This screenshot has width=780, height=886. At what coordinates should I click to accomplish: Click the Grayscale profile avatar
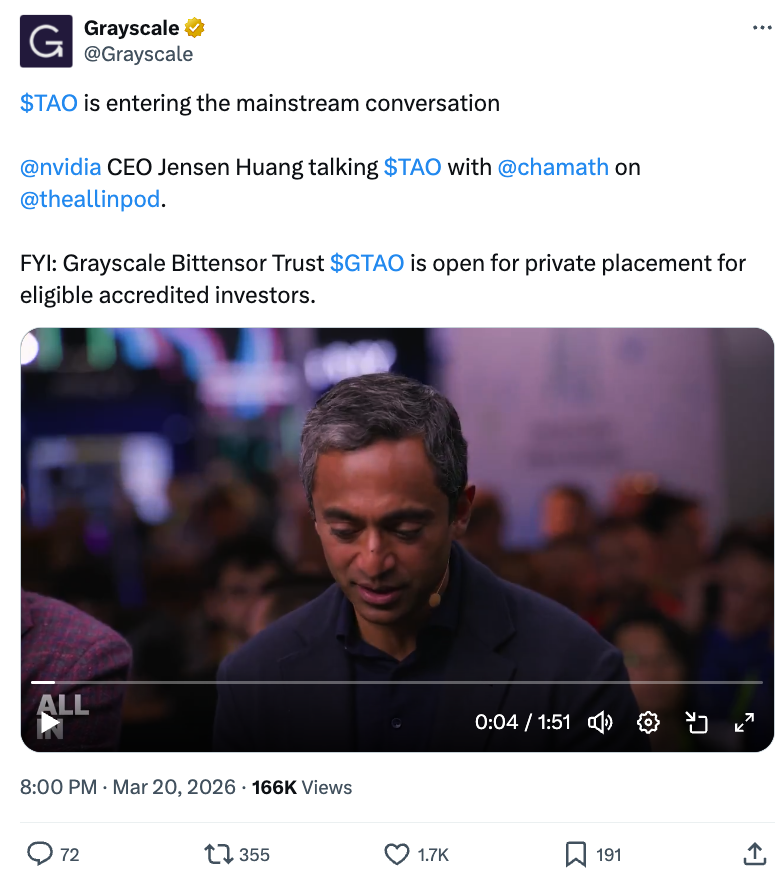[46, 41]
